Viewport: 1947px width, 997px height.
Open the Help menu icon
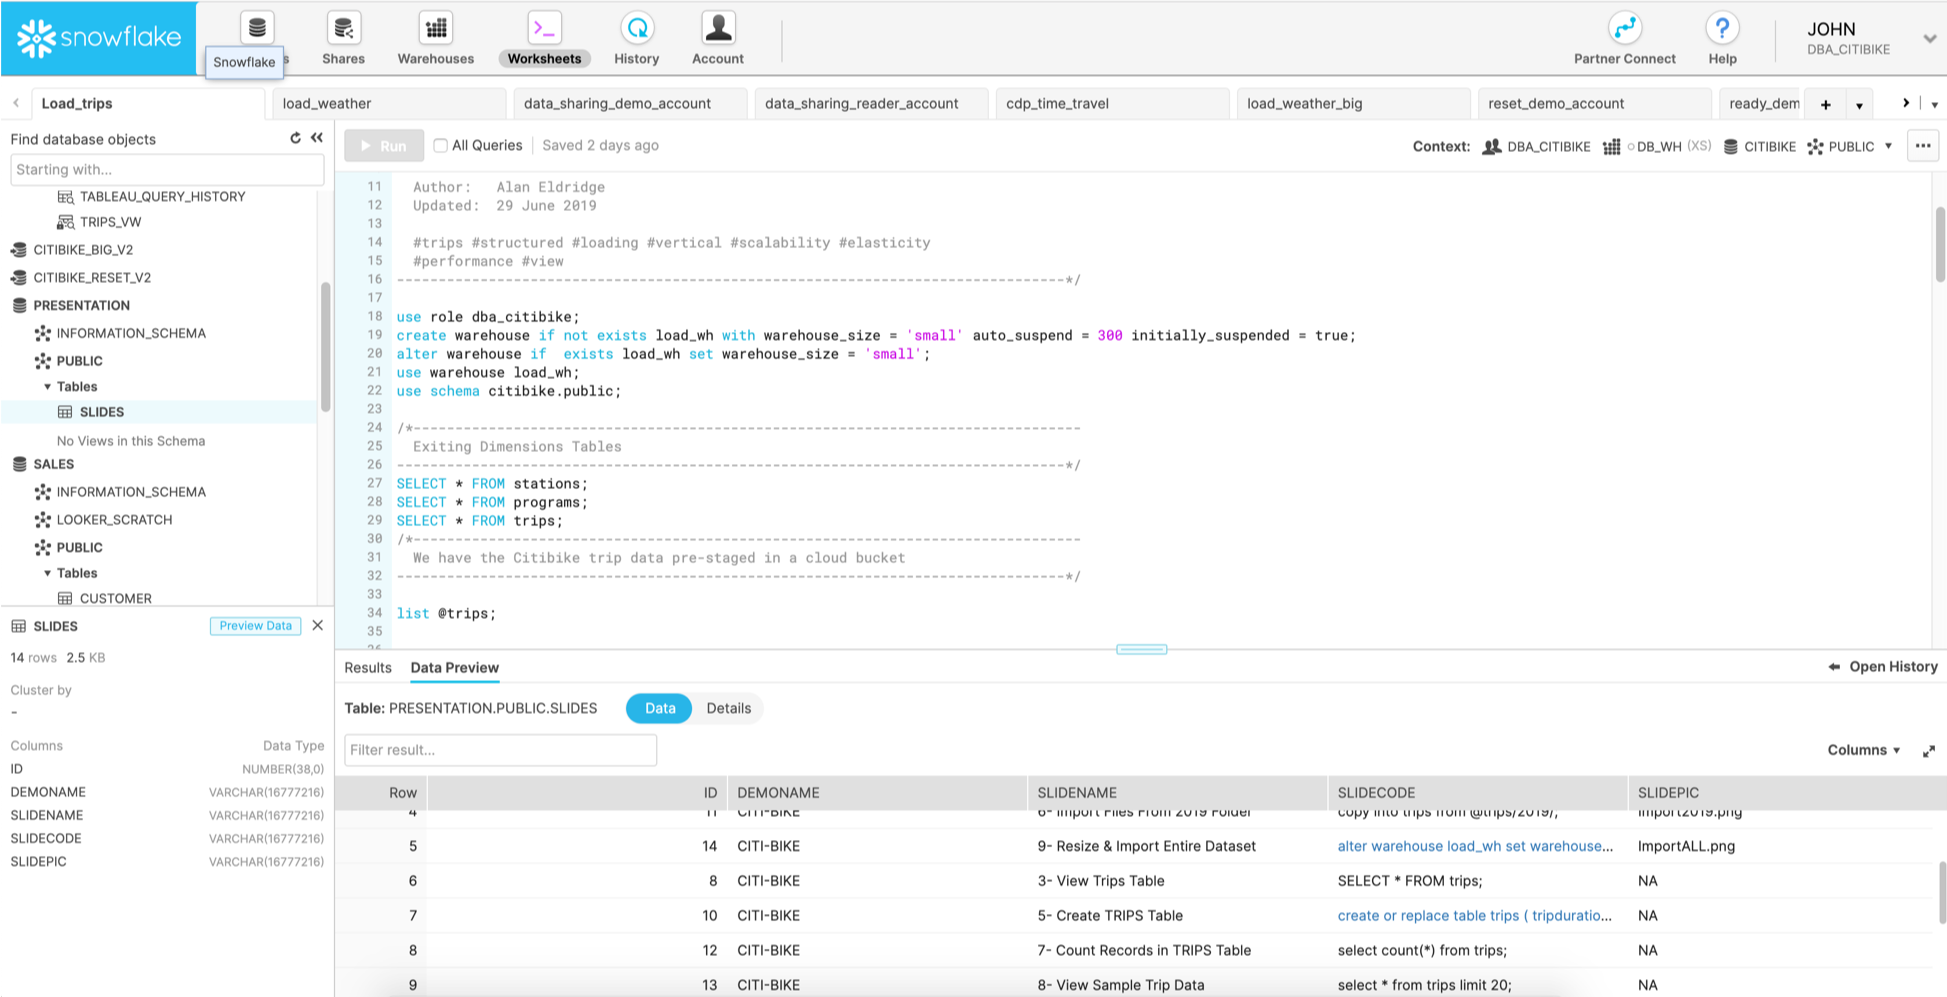click(x=1722, y=28)
